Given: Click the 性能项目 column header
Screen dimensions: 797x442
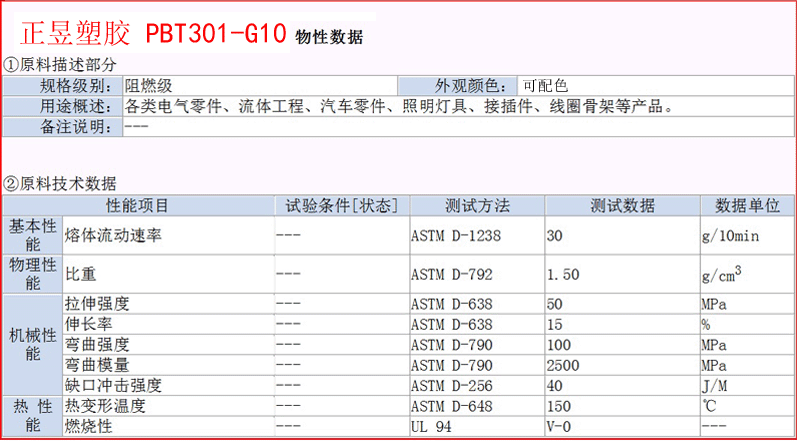Looking at the screenshot, I should (138, 206).
